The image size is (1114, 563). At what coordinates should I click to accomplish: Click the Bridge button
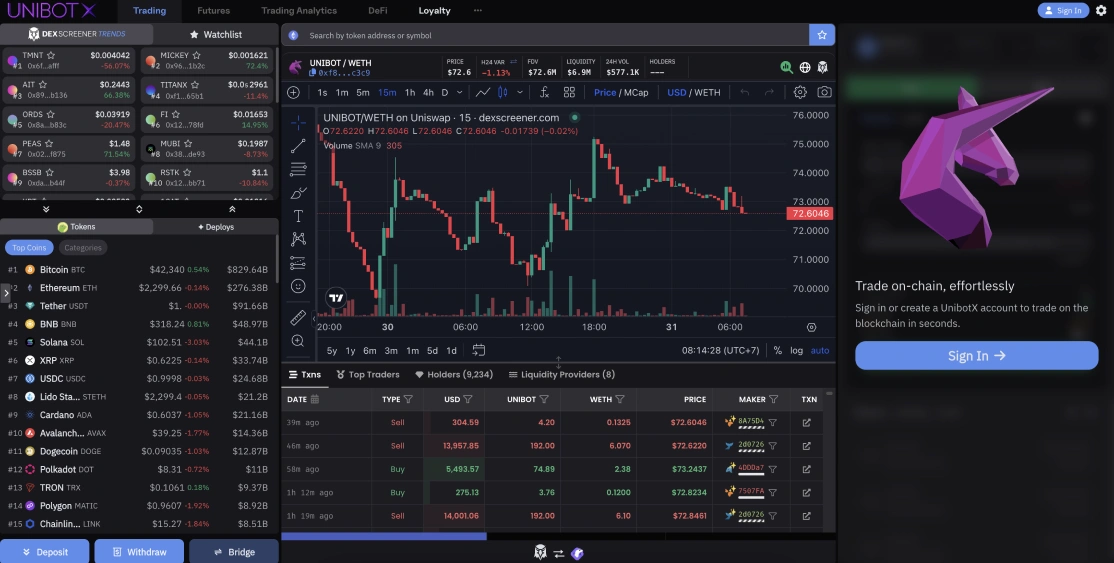[234, 552]
